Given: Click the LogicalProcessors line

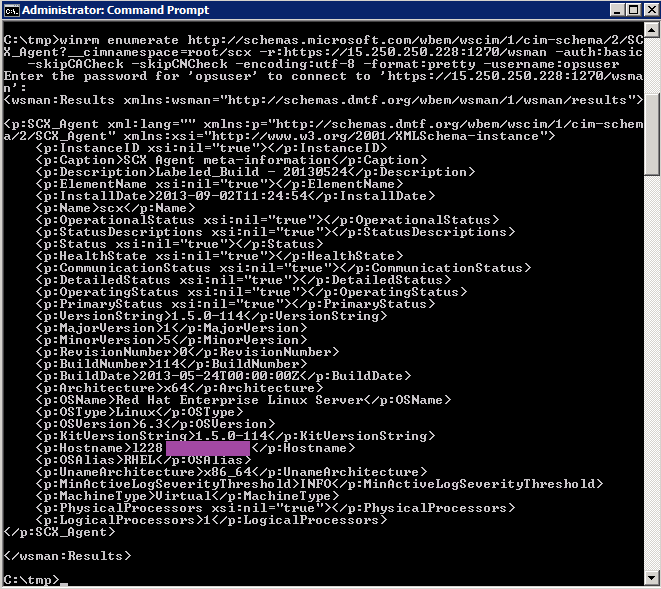Looking at the screenshot, I should click(x=211, y=520).
